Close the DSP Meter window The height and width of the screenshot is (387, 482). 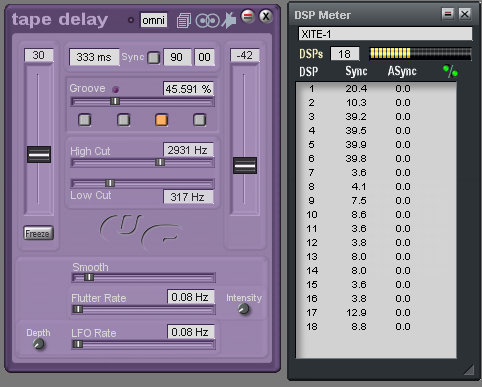[465, 14]
